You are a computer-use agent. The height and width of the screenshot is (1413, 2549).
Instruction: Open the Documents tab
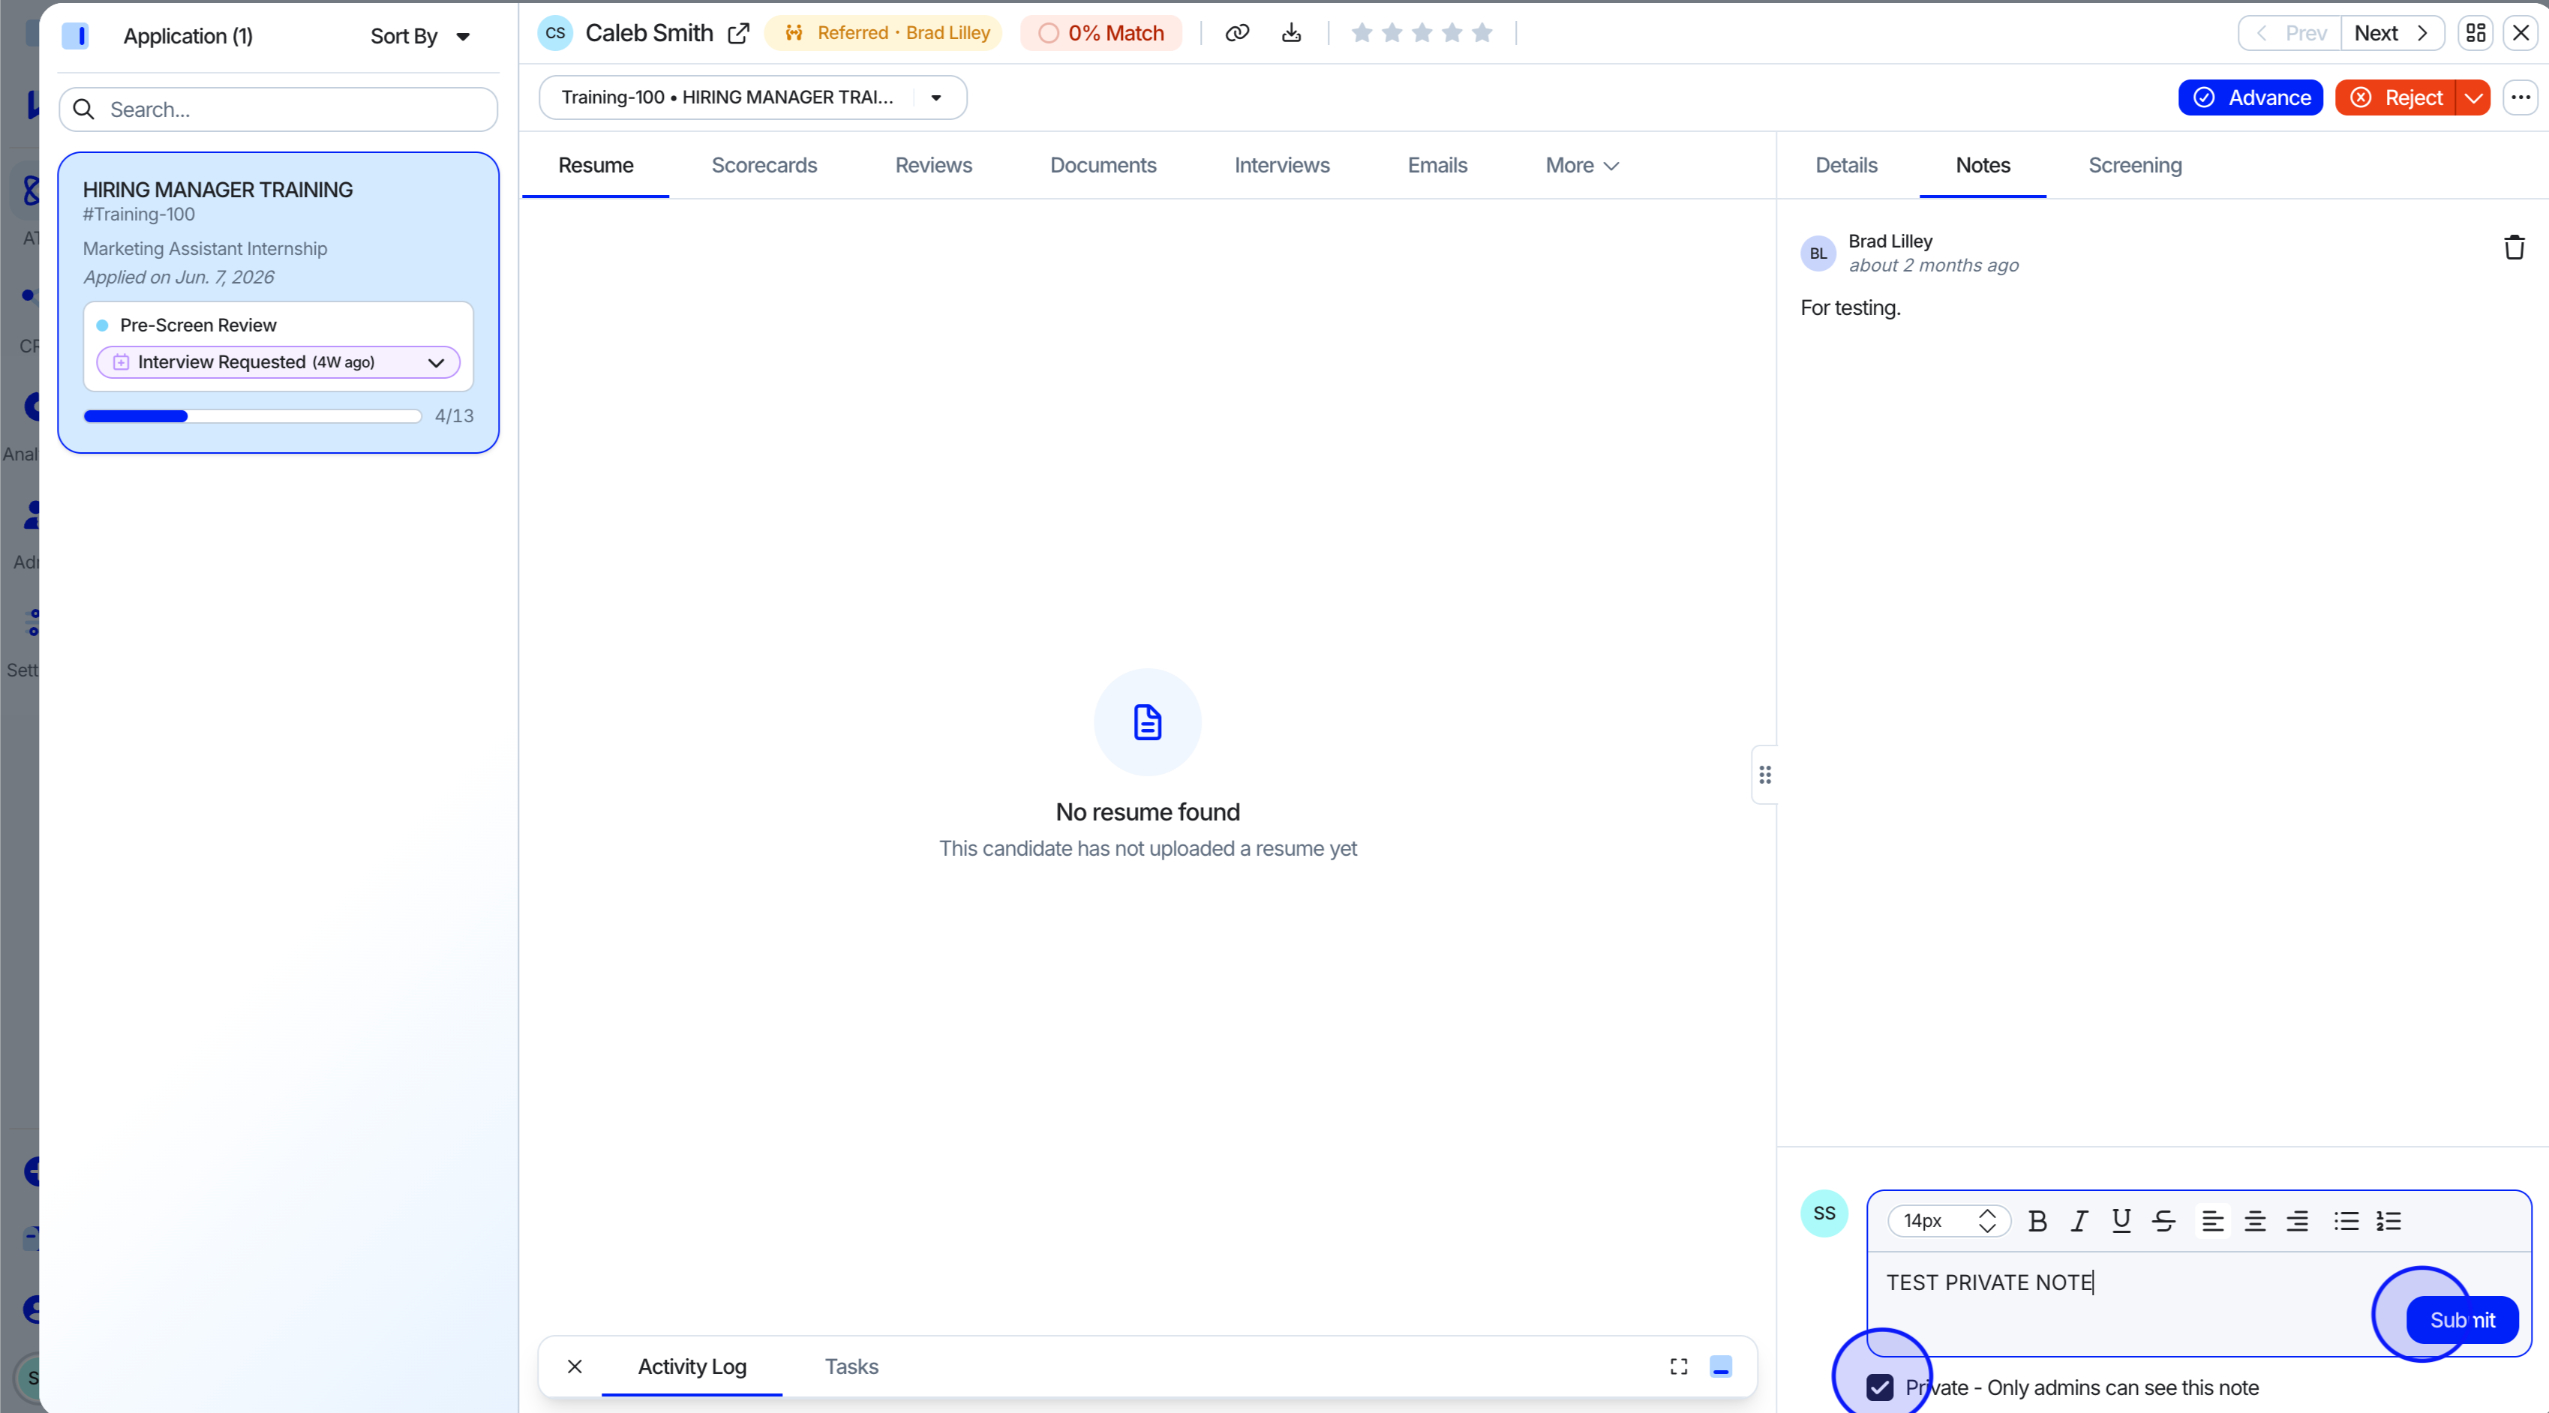point(1103,165)
